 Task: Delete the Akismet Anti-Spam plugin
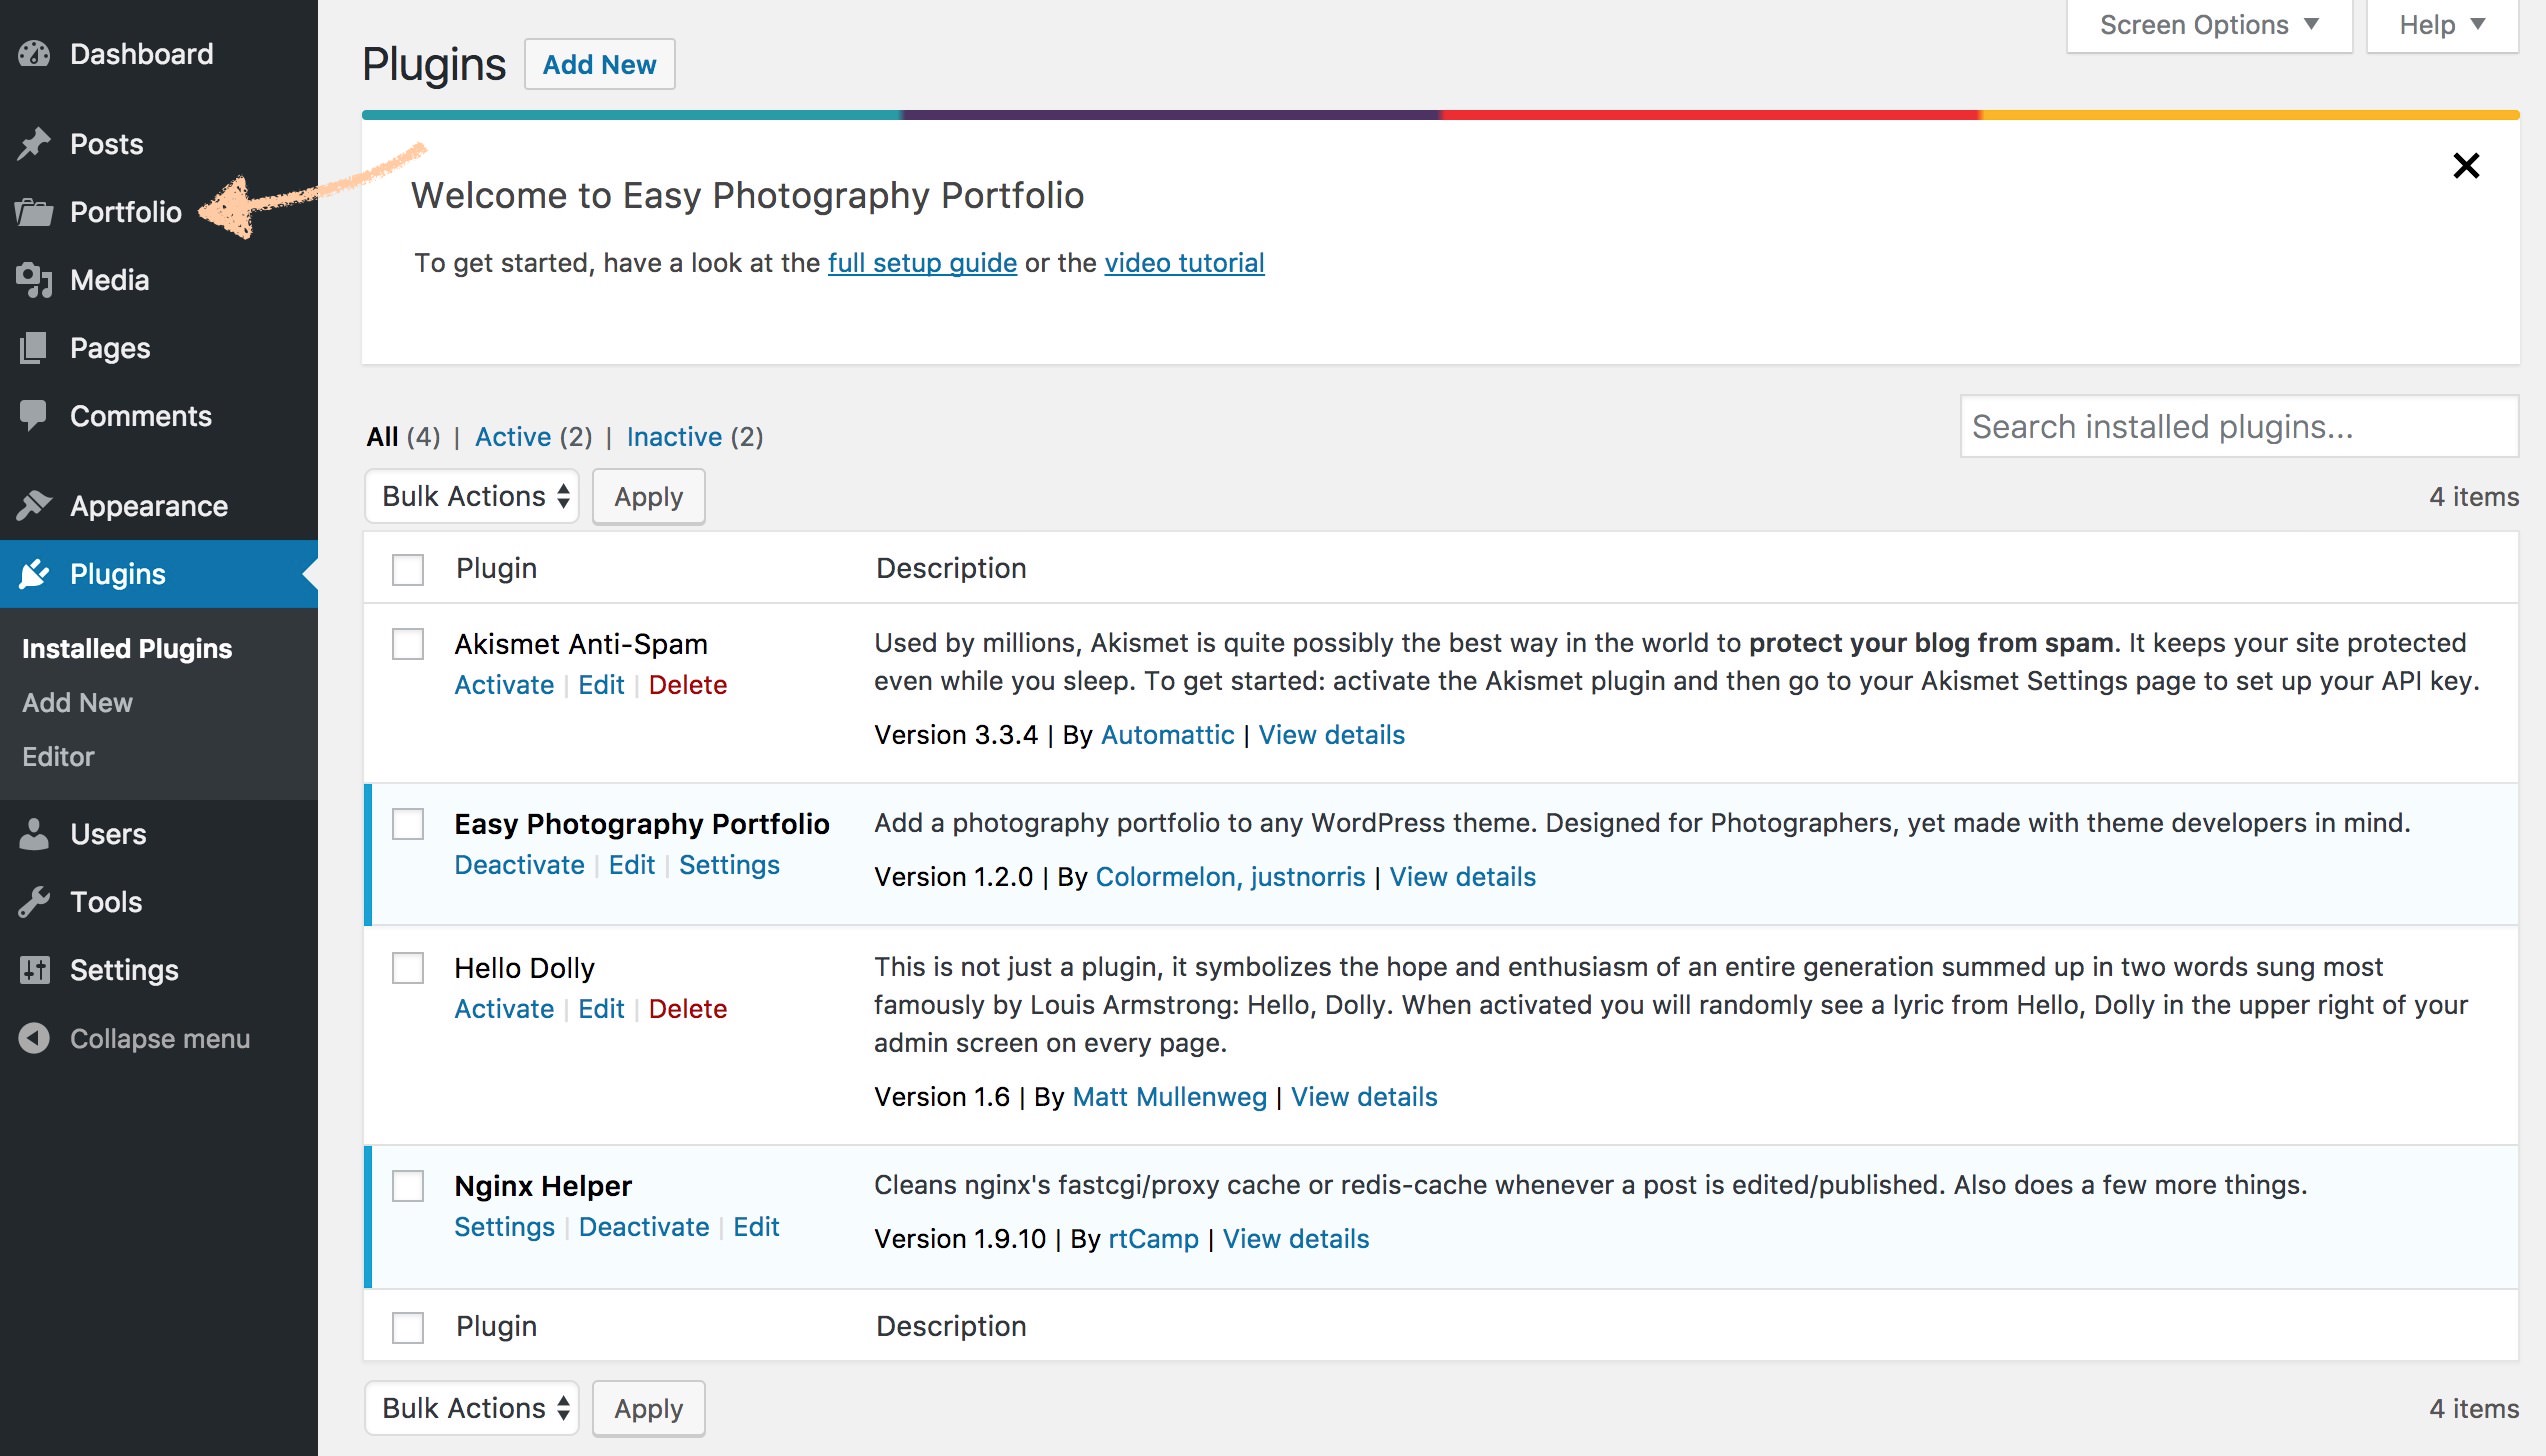click(x=687, y=685)
